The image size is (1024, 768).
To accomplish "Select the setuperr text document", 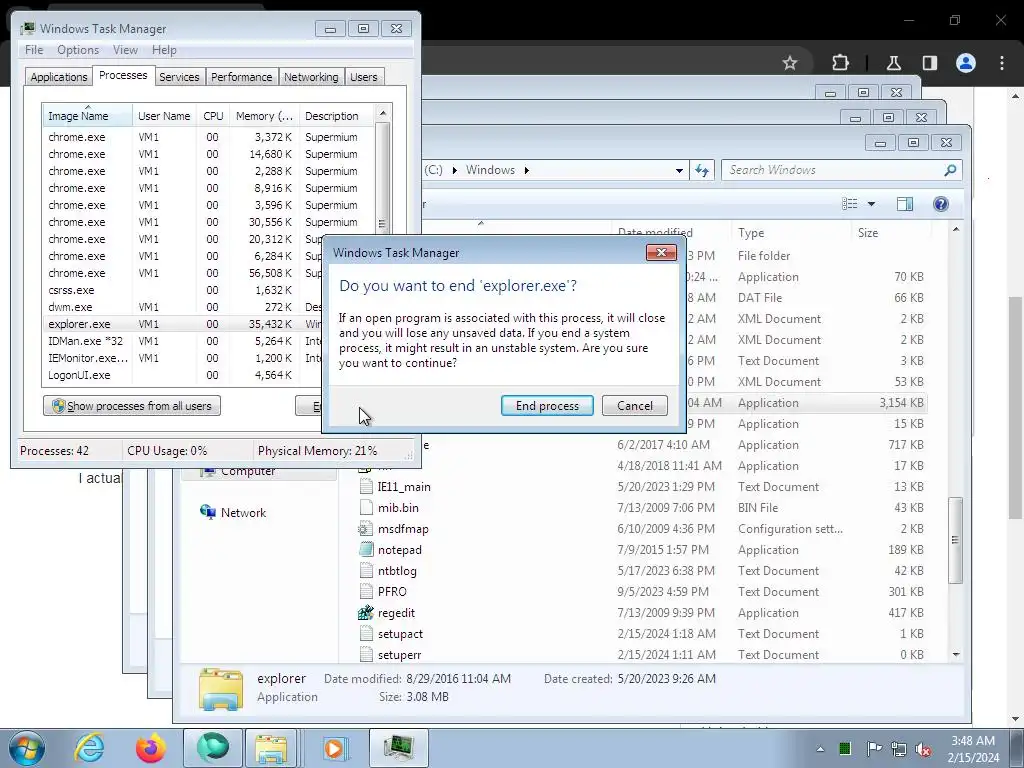I will click(x=399, y=654).
